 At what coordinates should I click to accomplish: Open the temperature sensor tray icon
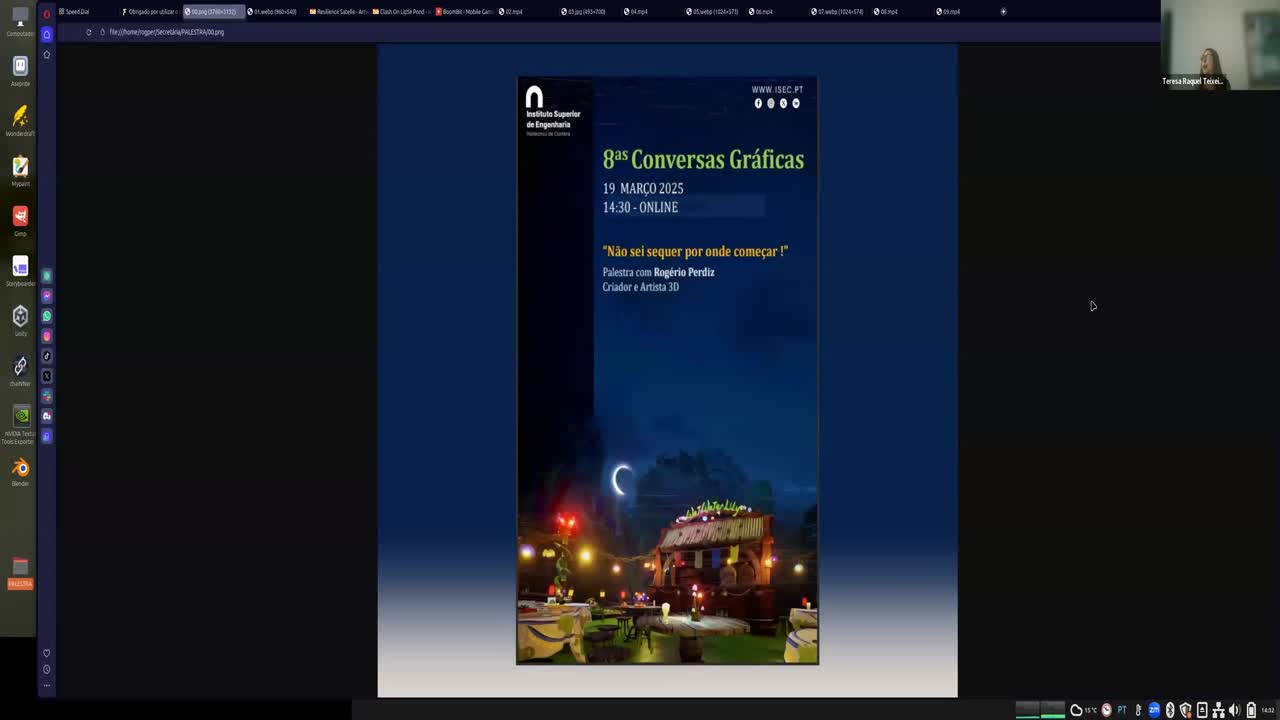click(x=1138, y=710)
